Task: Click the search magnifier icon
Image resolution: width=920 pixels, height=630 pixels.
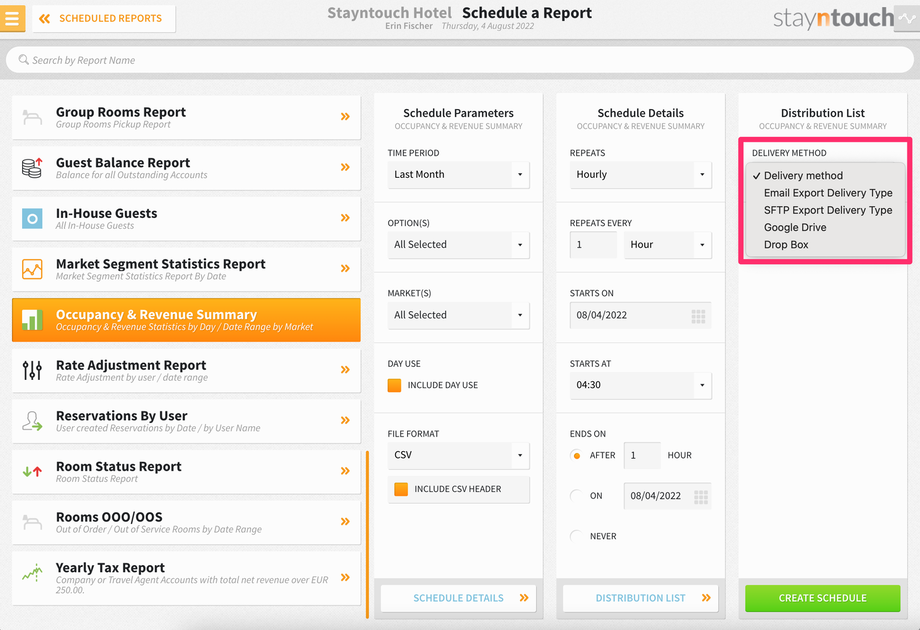Action: point(23,60)
